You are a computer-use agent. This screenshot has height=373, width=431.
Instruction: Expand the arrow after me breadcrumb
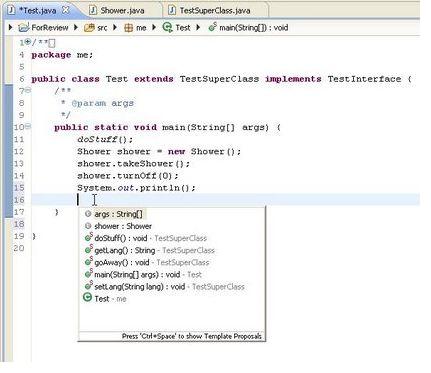(x=154, y=27)
